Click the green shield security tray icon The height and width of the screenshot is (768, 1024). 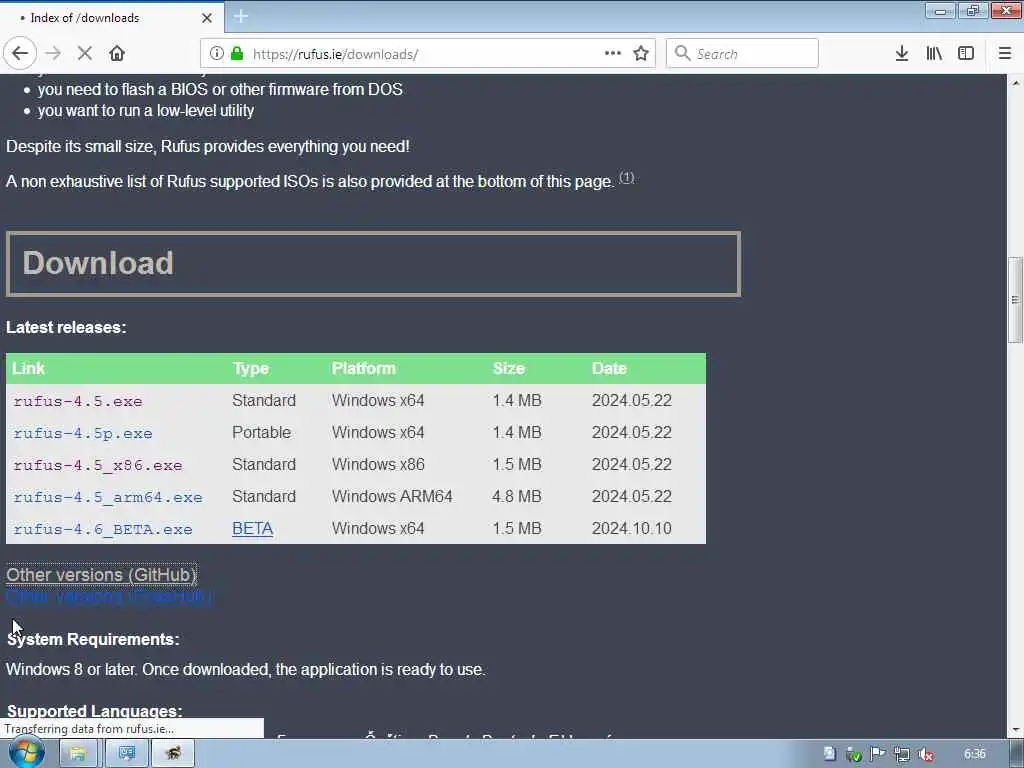pyautogui.click(x=854, y=754)
